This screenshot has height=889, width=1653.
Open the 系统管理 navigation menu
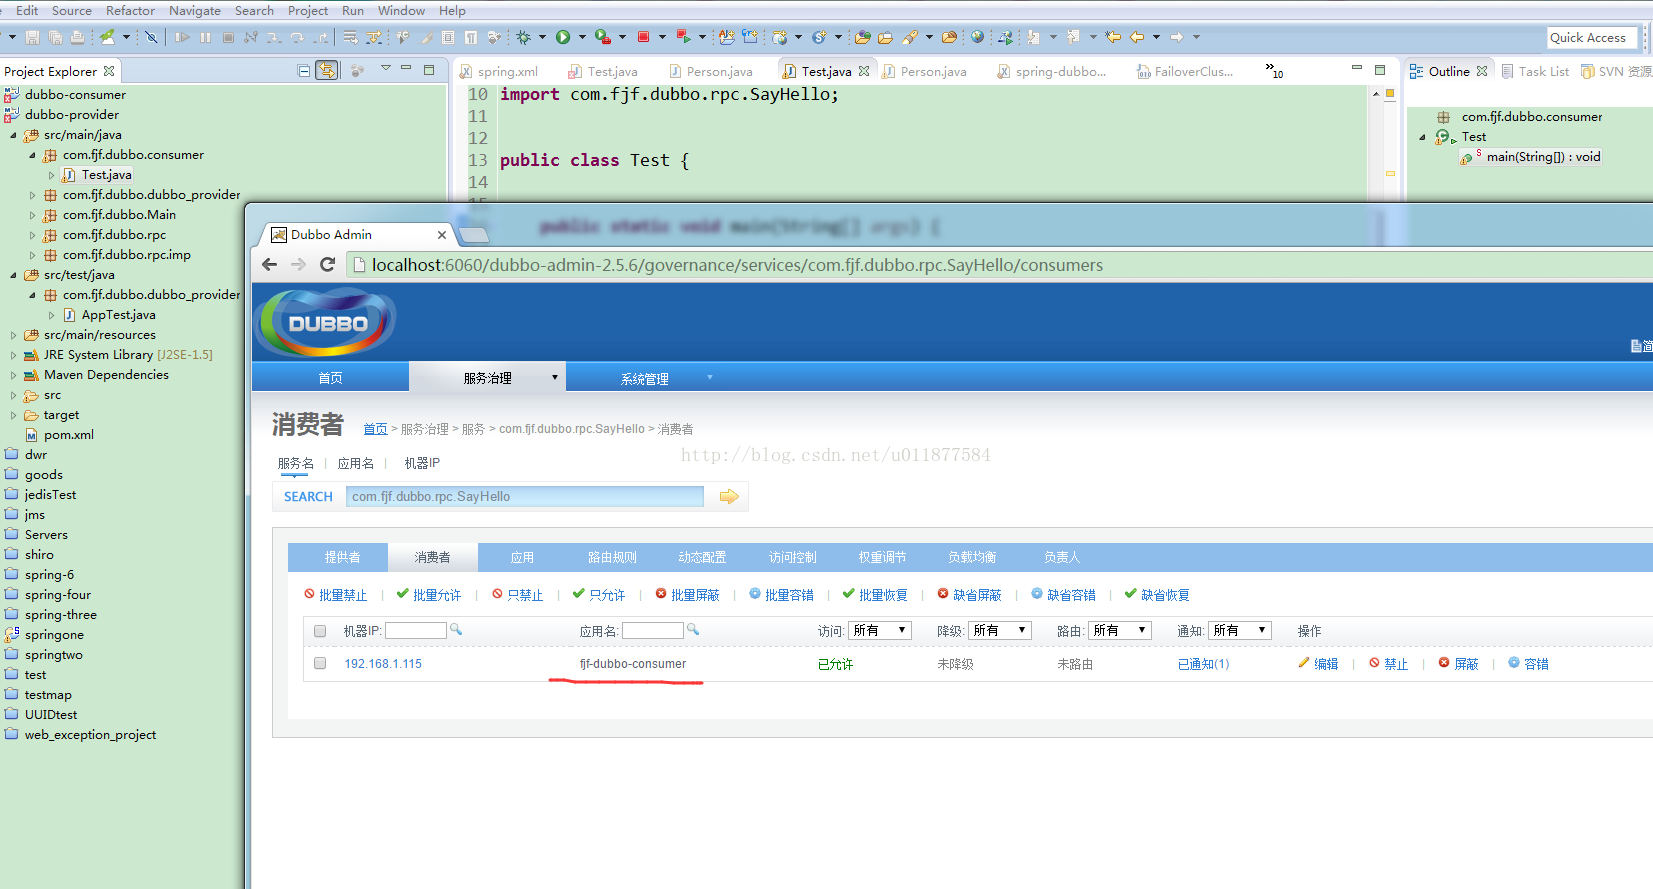(645, 378)
